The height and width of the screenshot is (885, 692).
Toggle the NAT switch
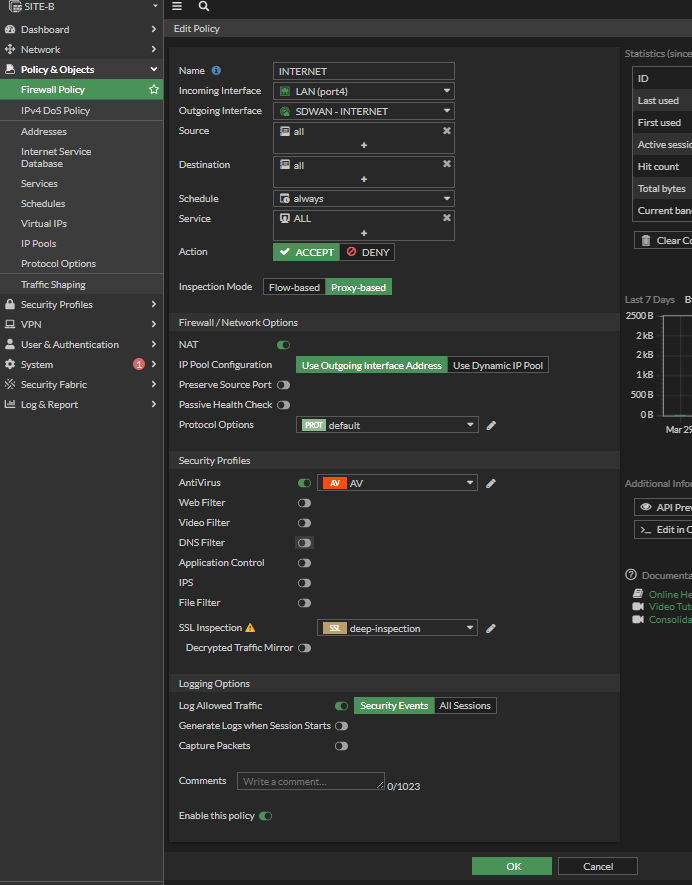[284, 345]
